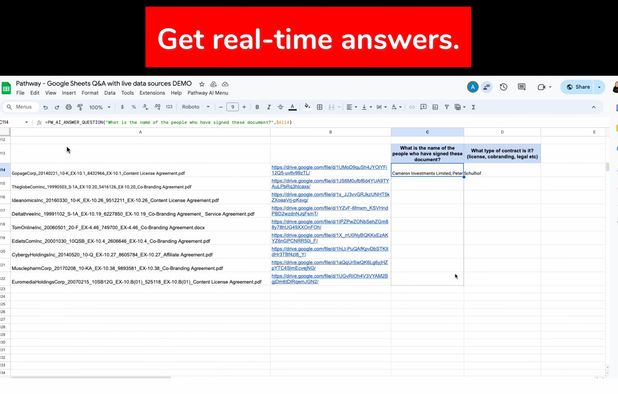The height and width of the screenshot is (394, 618).
Task: Toggle bold formatting
Action: (x=257, y=107)
